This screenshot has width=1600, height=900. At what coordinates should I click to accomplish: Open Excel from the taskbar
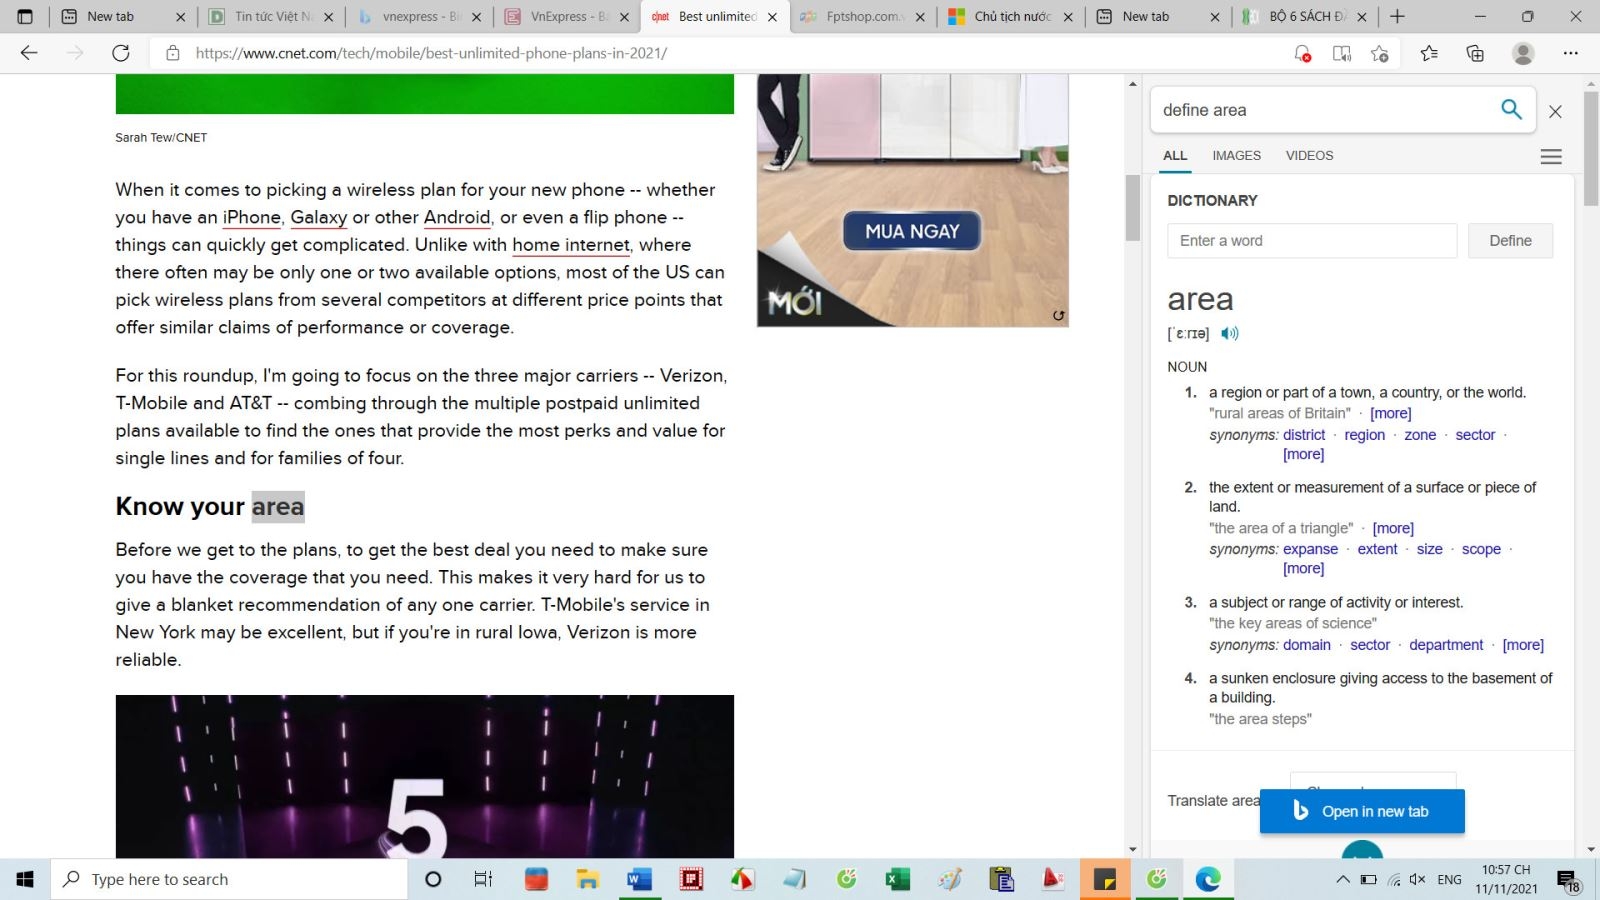point(897,879)
